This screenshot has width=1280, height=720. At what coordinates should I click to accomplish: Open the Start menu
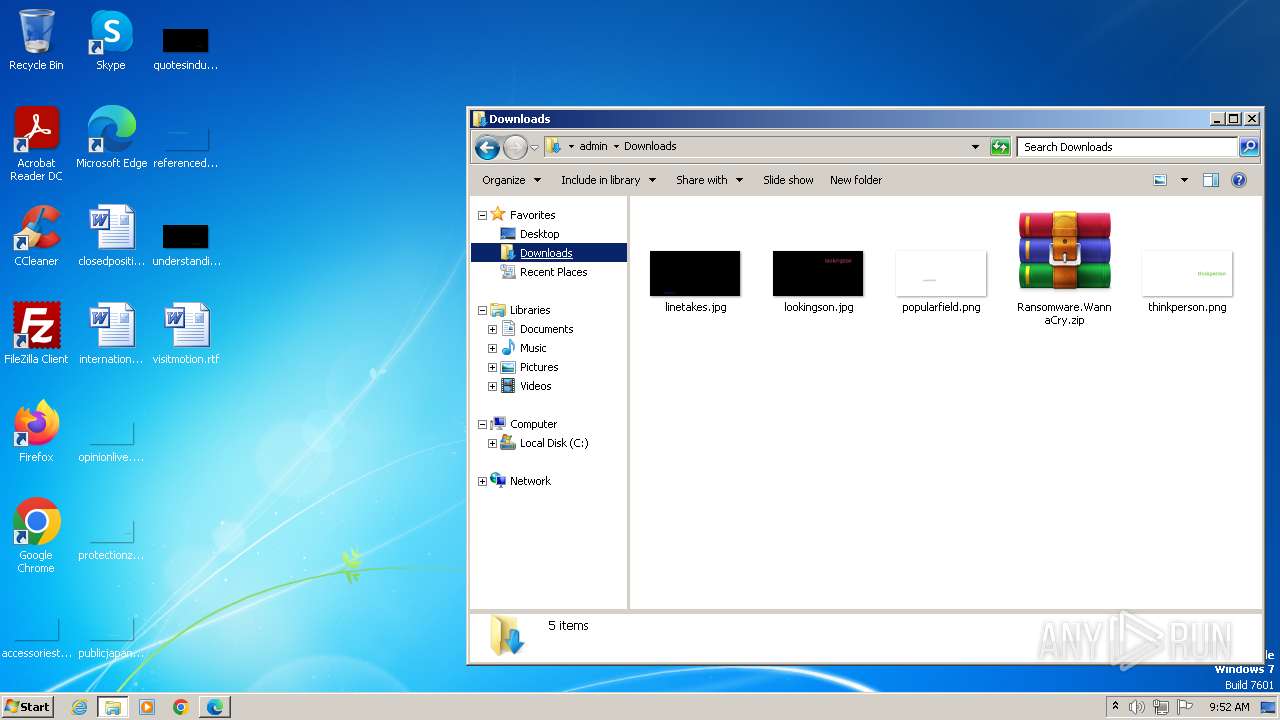(27, 706)
